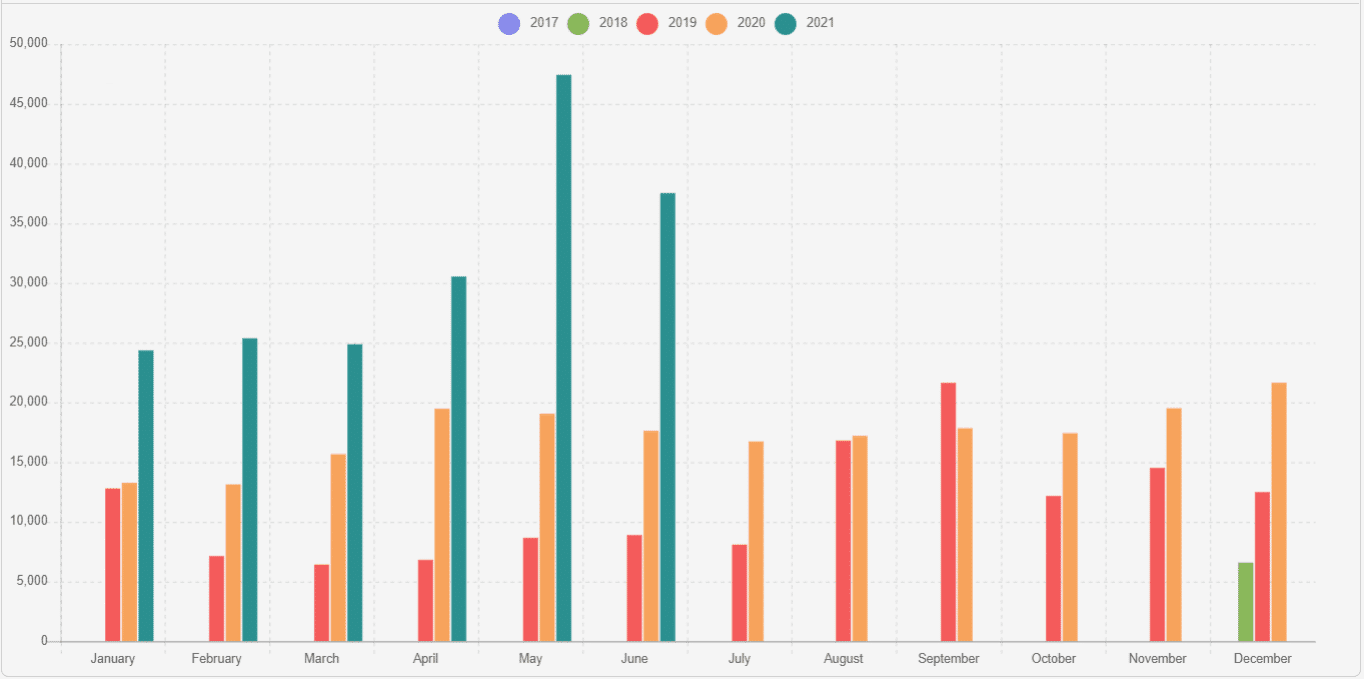Click the orange July 2020 bar
The height and width of the screenshot is (682, 1364).
(x=756, y=542)
